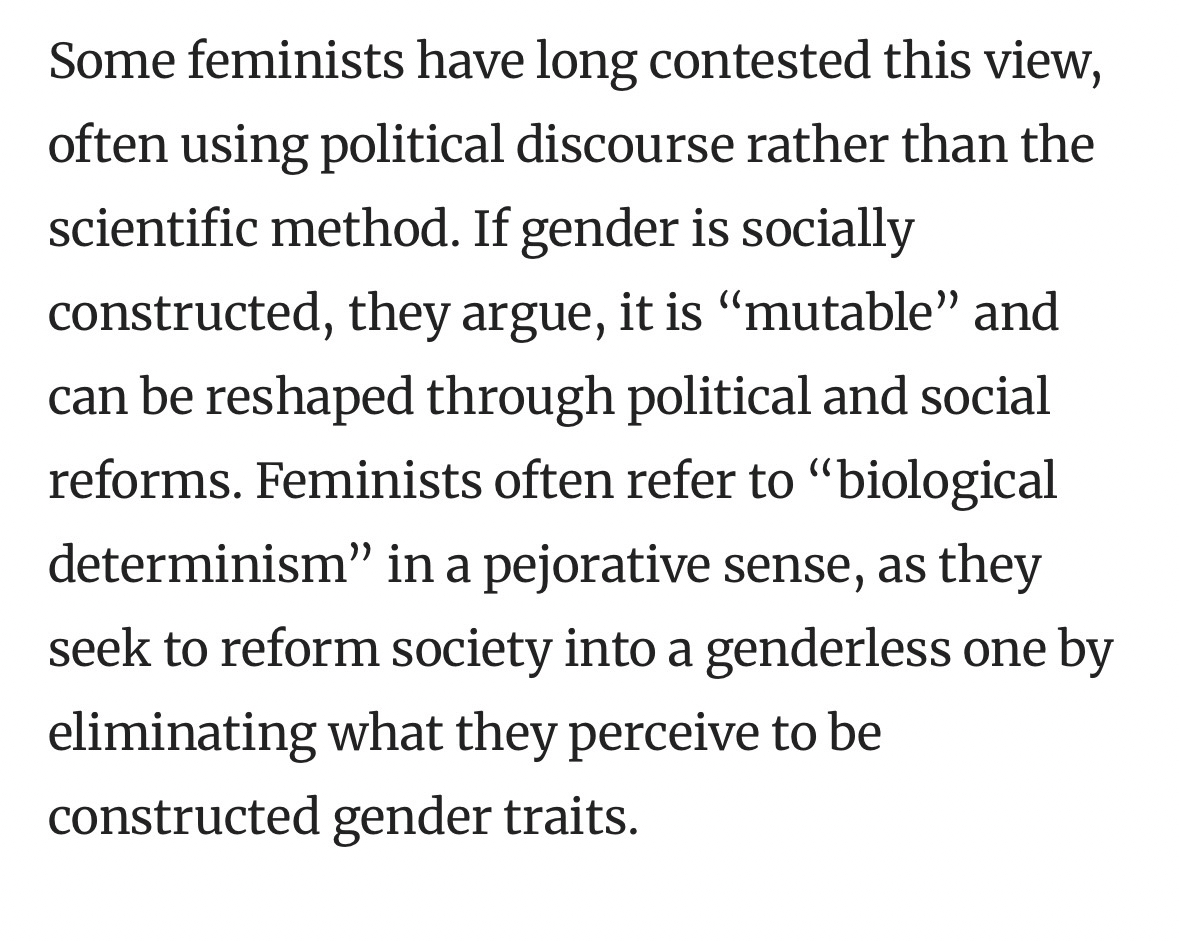The width and height of the screenshot is (1179, 941).
Task: Click the word "society" in the paragraph
Action: coord(470,651)
